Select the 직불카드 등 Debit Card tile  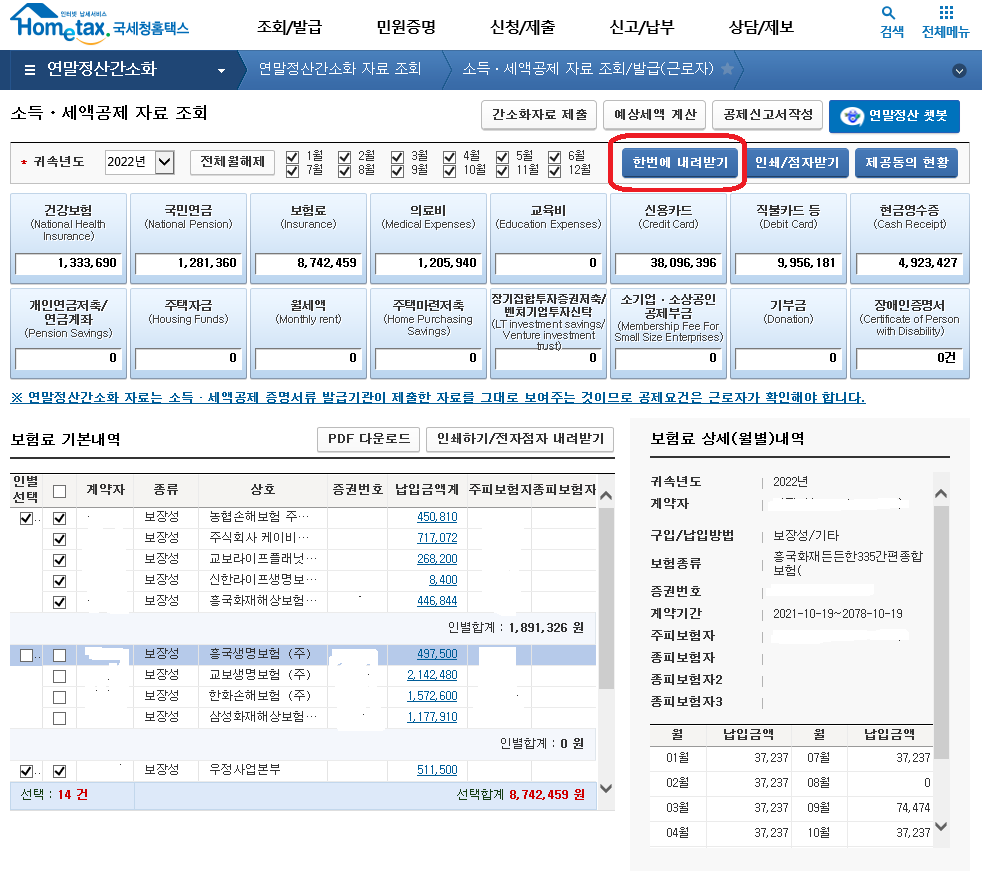(x=788, y=239)
